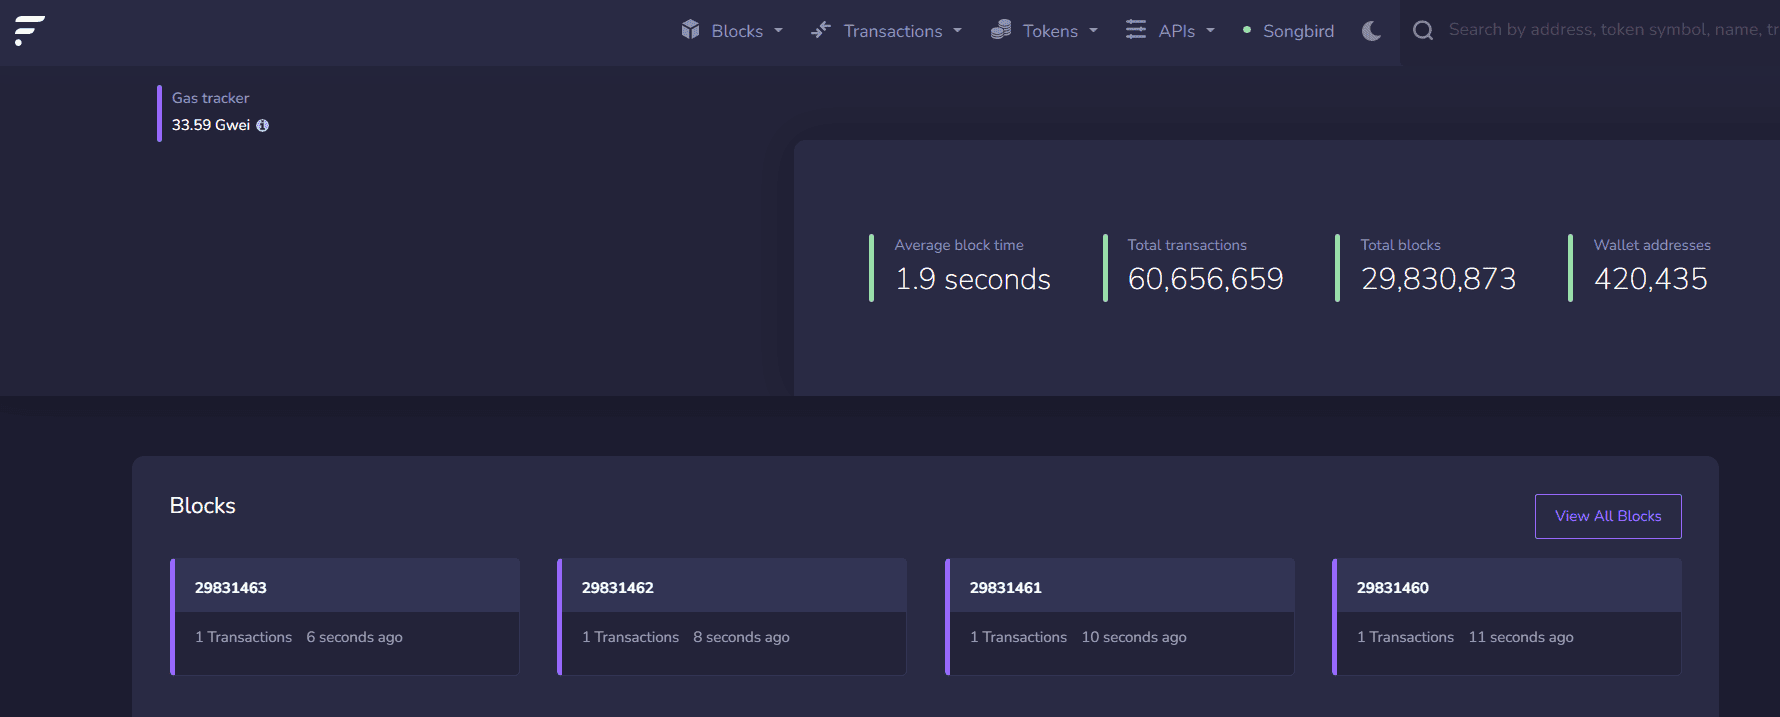Viewport: 1780px width, 717px height.
Task: Click the 8 seconds ago timestamp
Action: click(741, 637)
